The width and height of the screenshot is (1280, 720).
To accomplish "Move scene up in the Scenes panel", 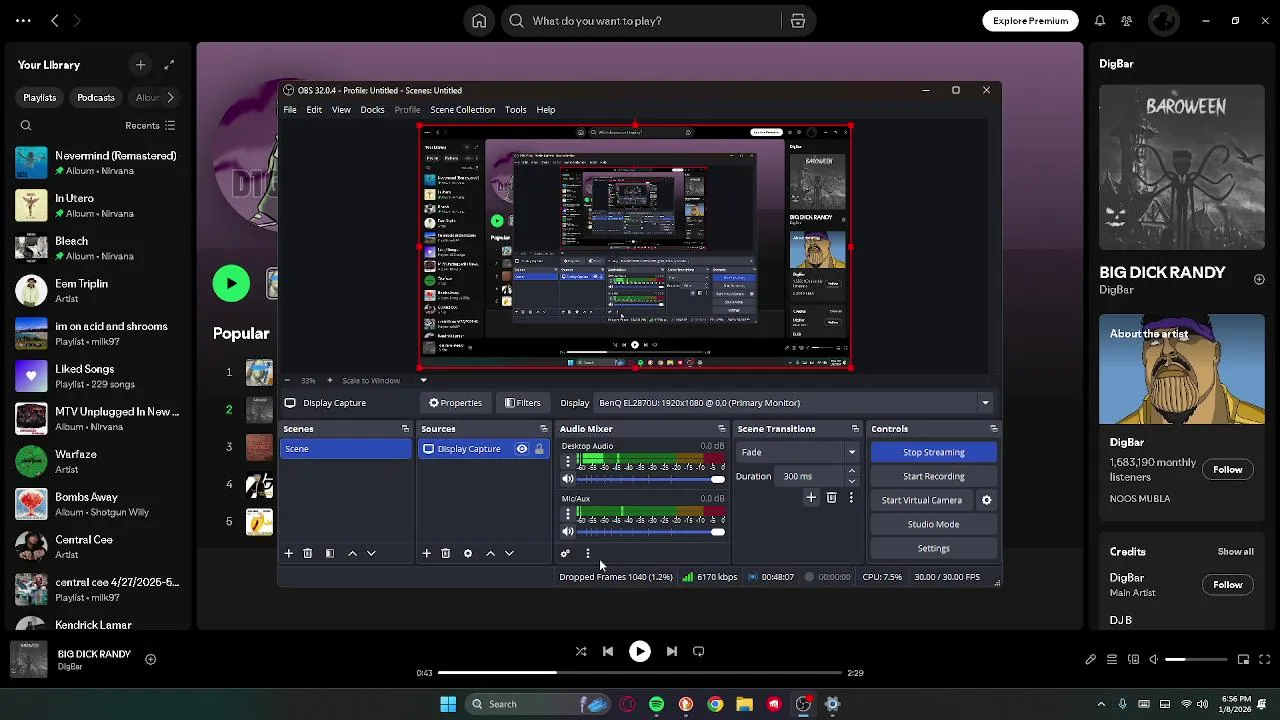I will tap(352, 553).
